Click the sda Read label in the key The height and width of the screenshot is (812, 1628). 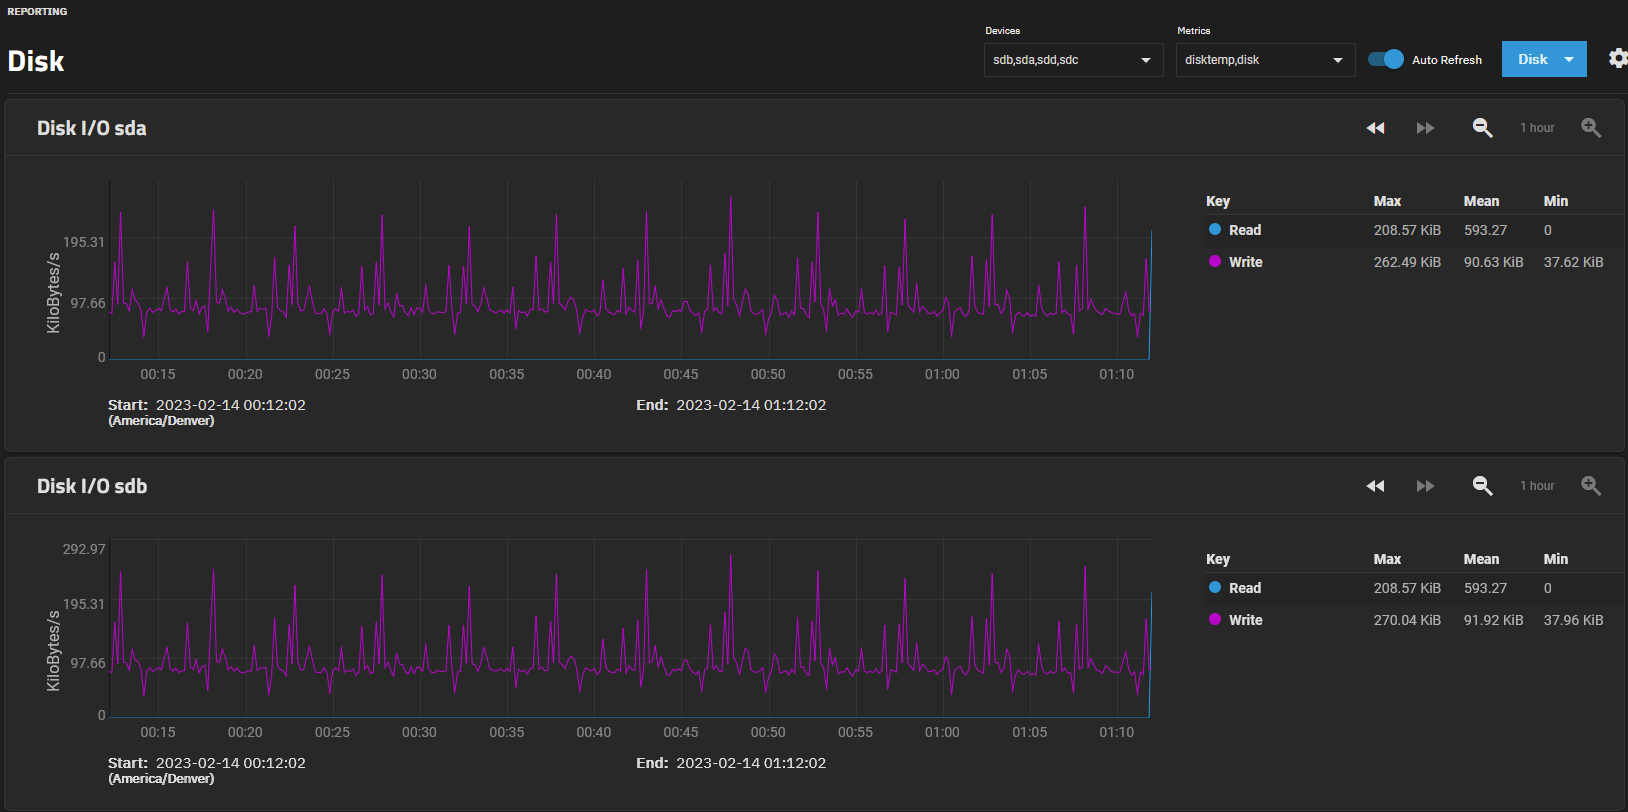(1245, 230)
